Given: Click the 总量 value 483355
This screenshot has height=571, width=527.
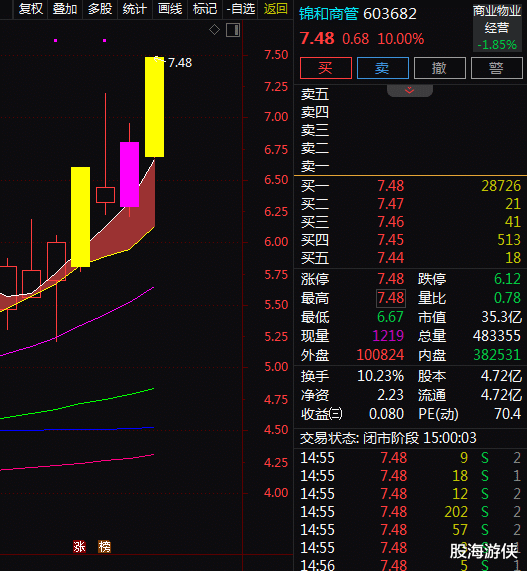Looking at the screenshot, I should click(497, 336).
